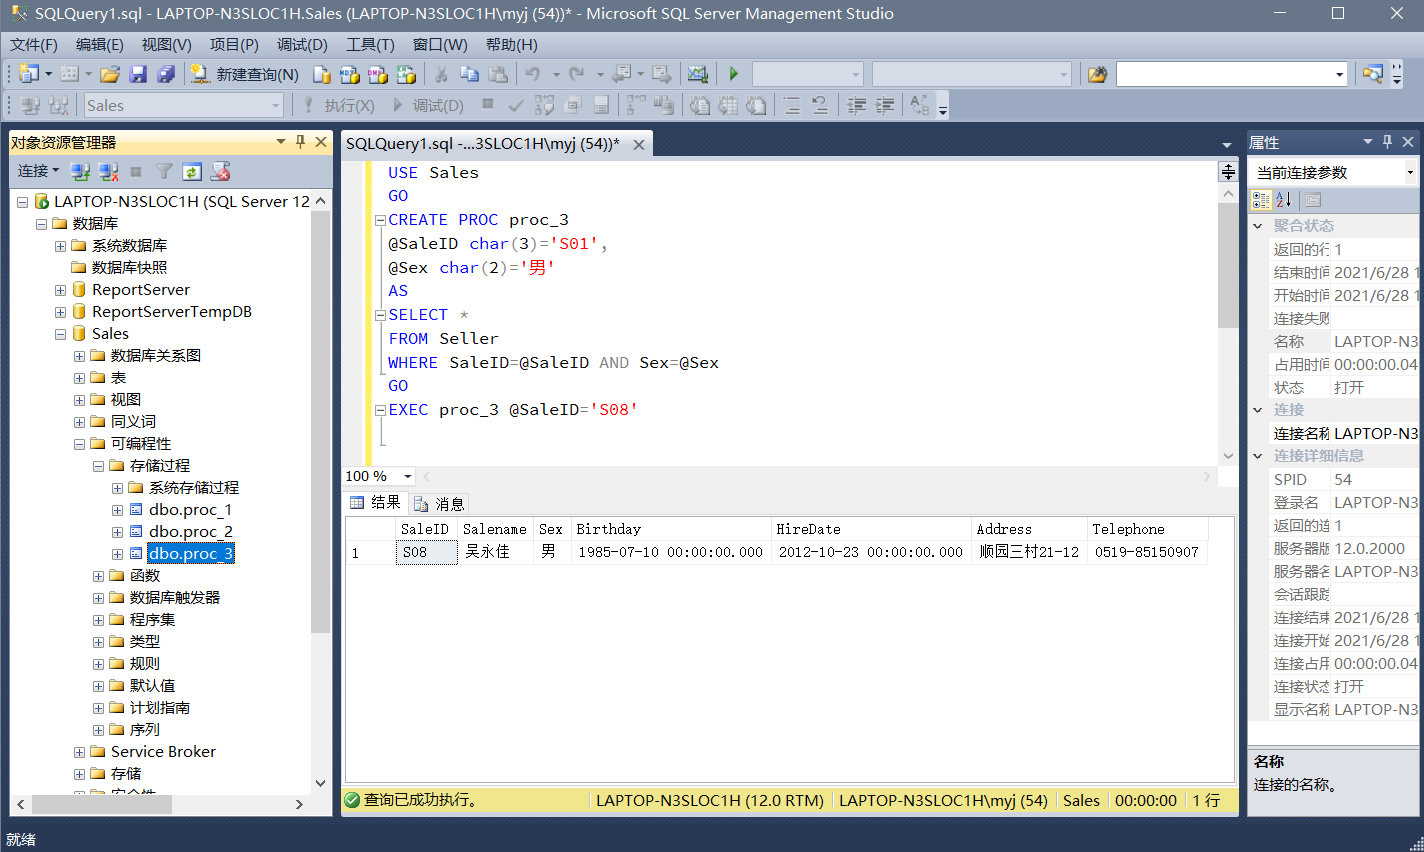Click the Save icon in the toolbar

pos(138,74)
